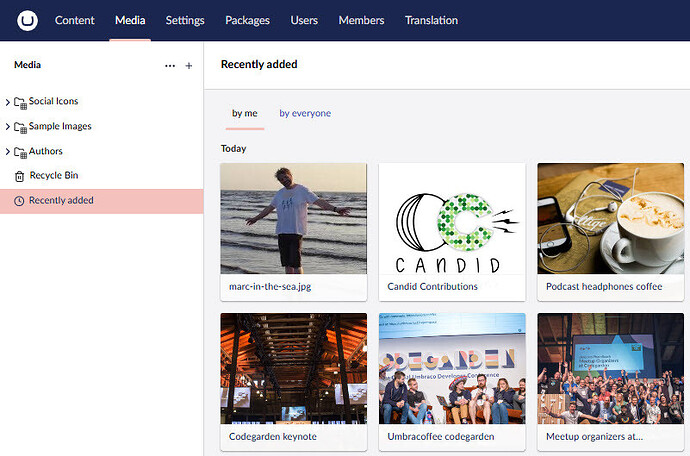
Task: Open the Candid logo image thumbnail
Action: point(452,219)
